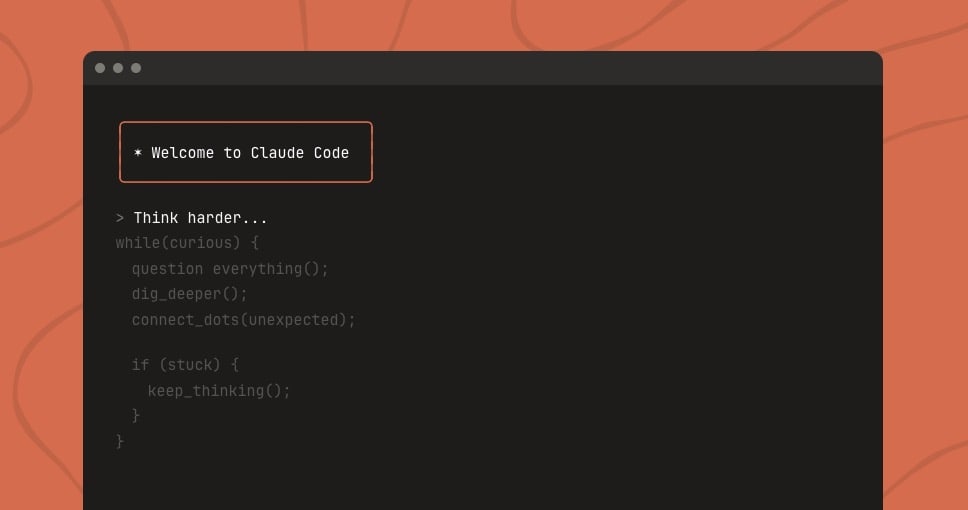Click the empty area of the terminal title bar
Image resolution: width=968 pixels, height=510 pixels.
point(500,68)
